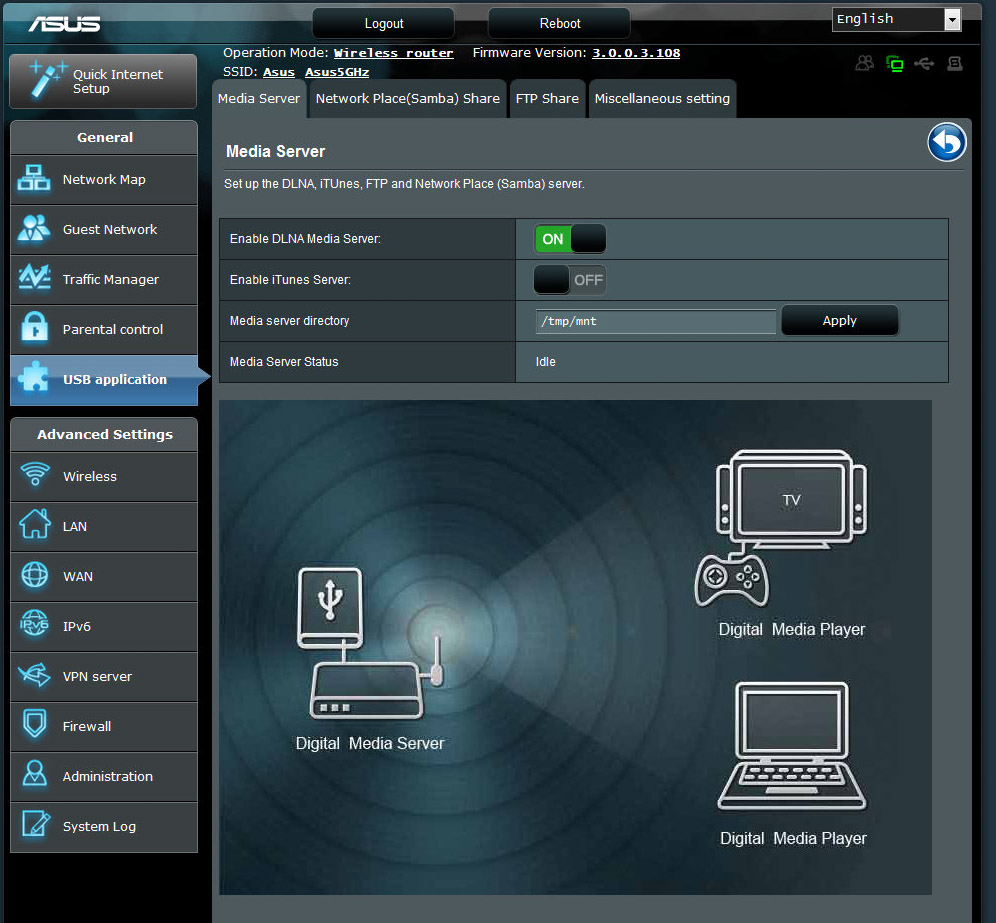Screen dimensions: 996x923
Task: Click the green network connection status icon
Action: [894, 64]
